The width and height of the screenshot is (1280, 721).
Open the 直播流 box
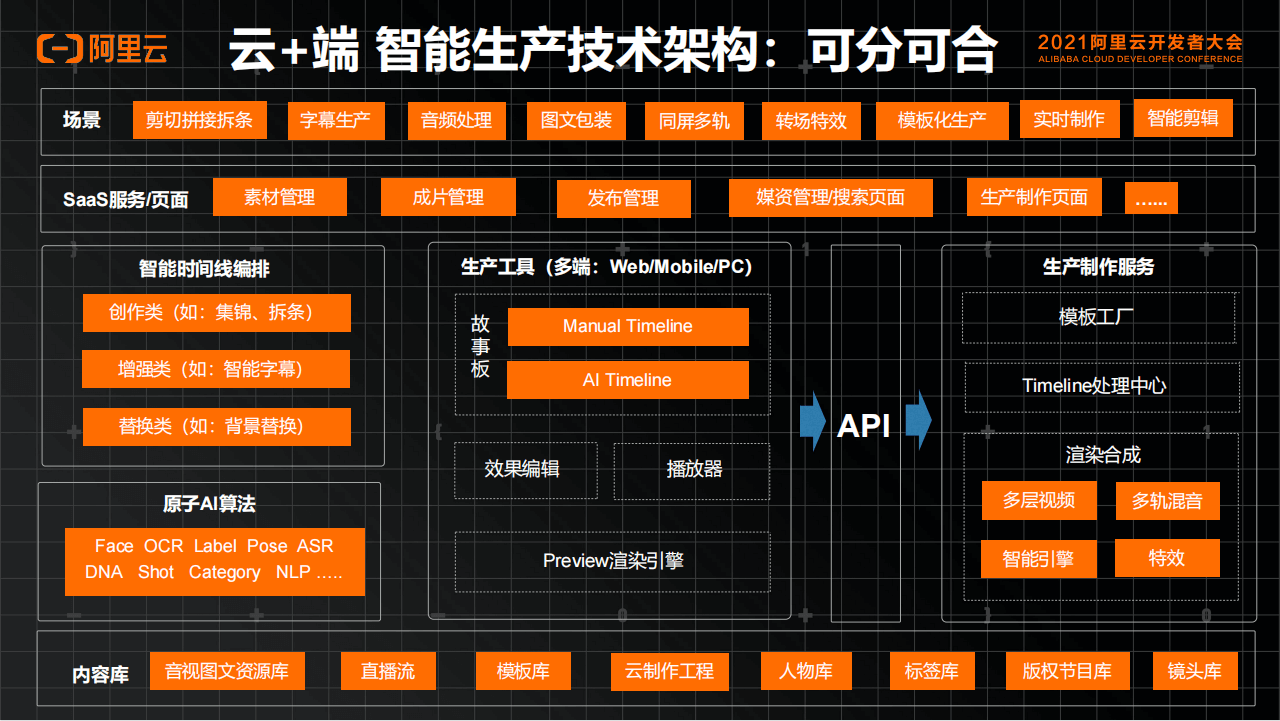click(388, 671)
